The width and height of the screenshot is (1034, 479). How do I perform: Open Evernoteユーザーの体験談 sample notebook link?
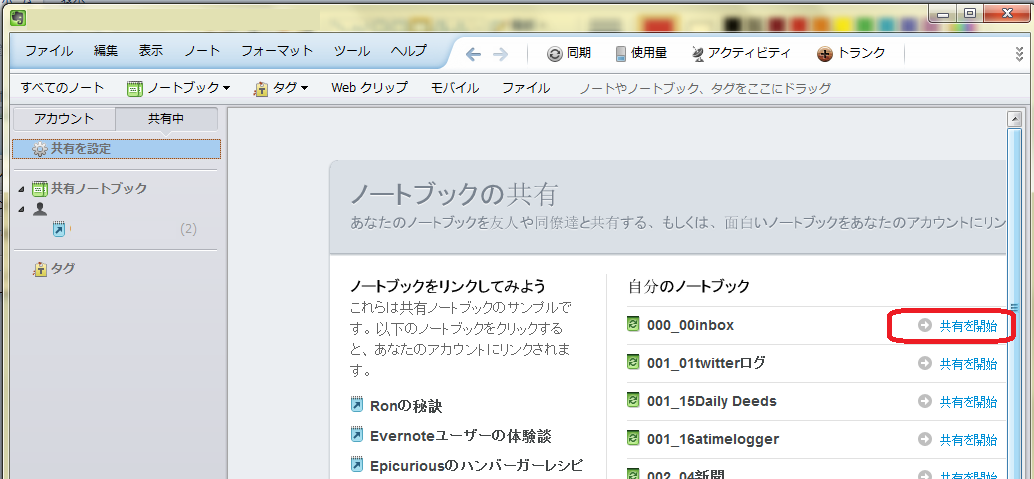click(460, 436)
